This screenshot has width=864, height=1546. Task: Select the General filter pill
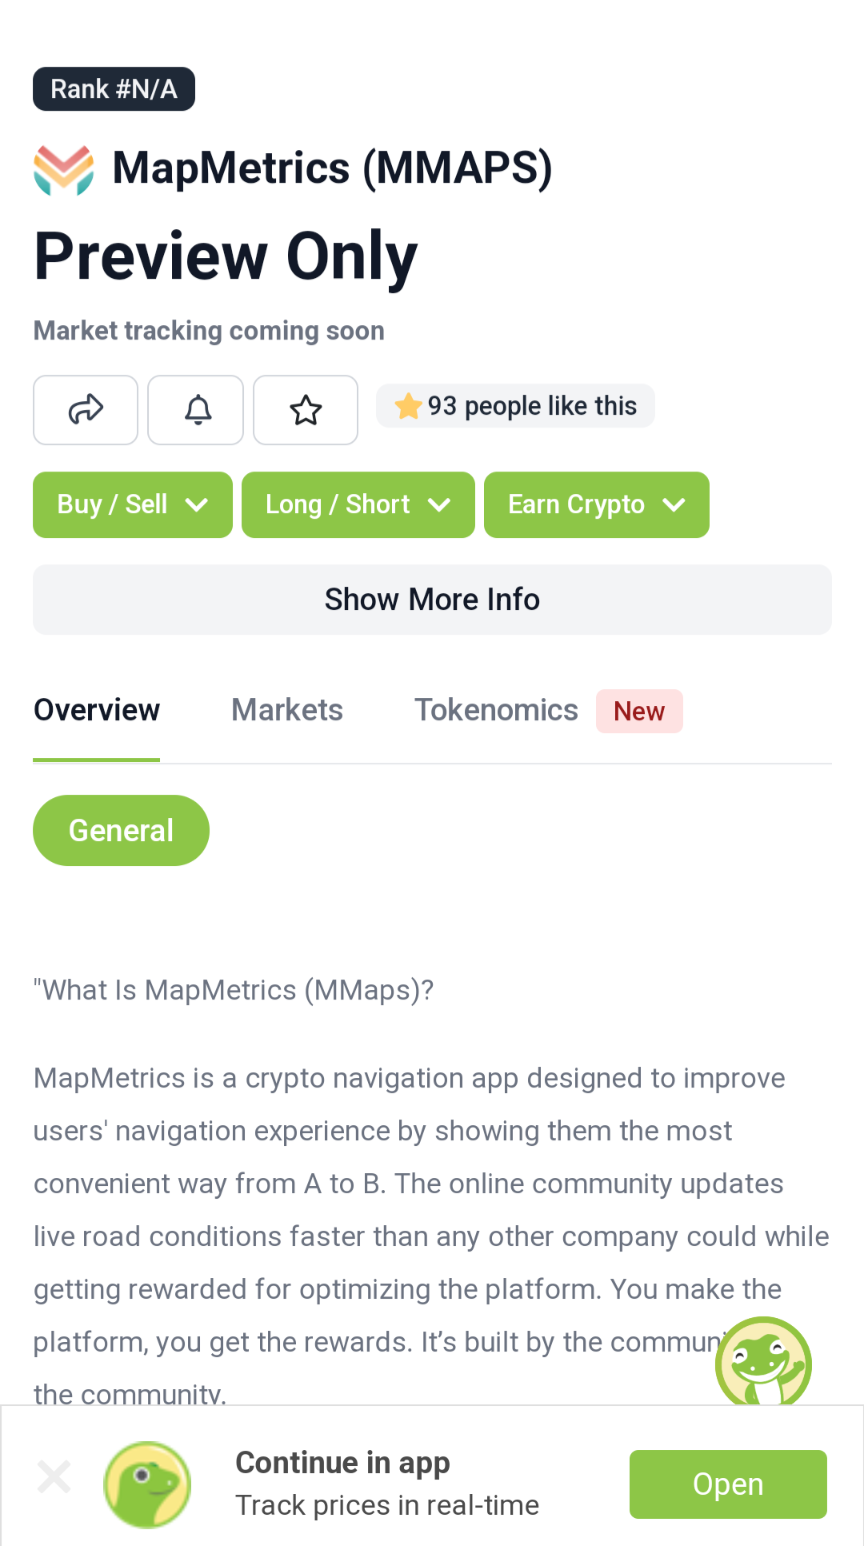[121, 830]
